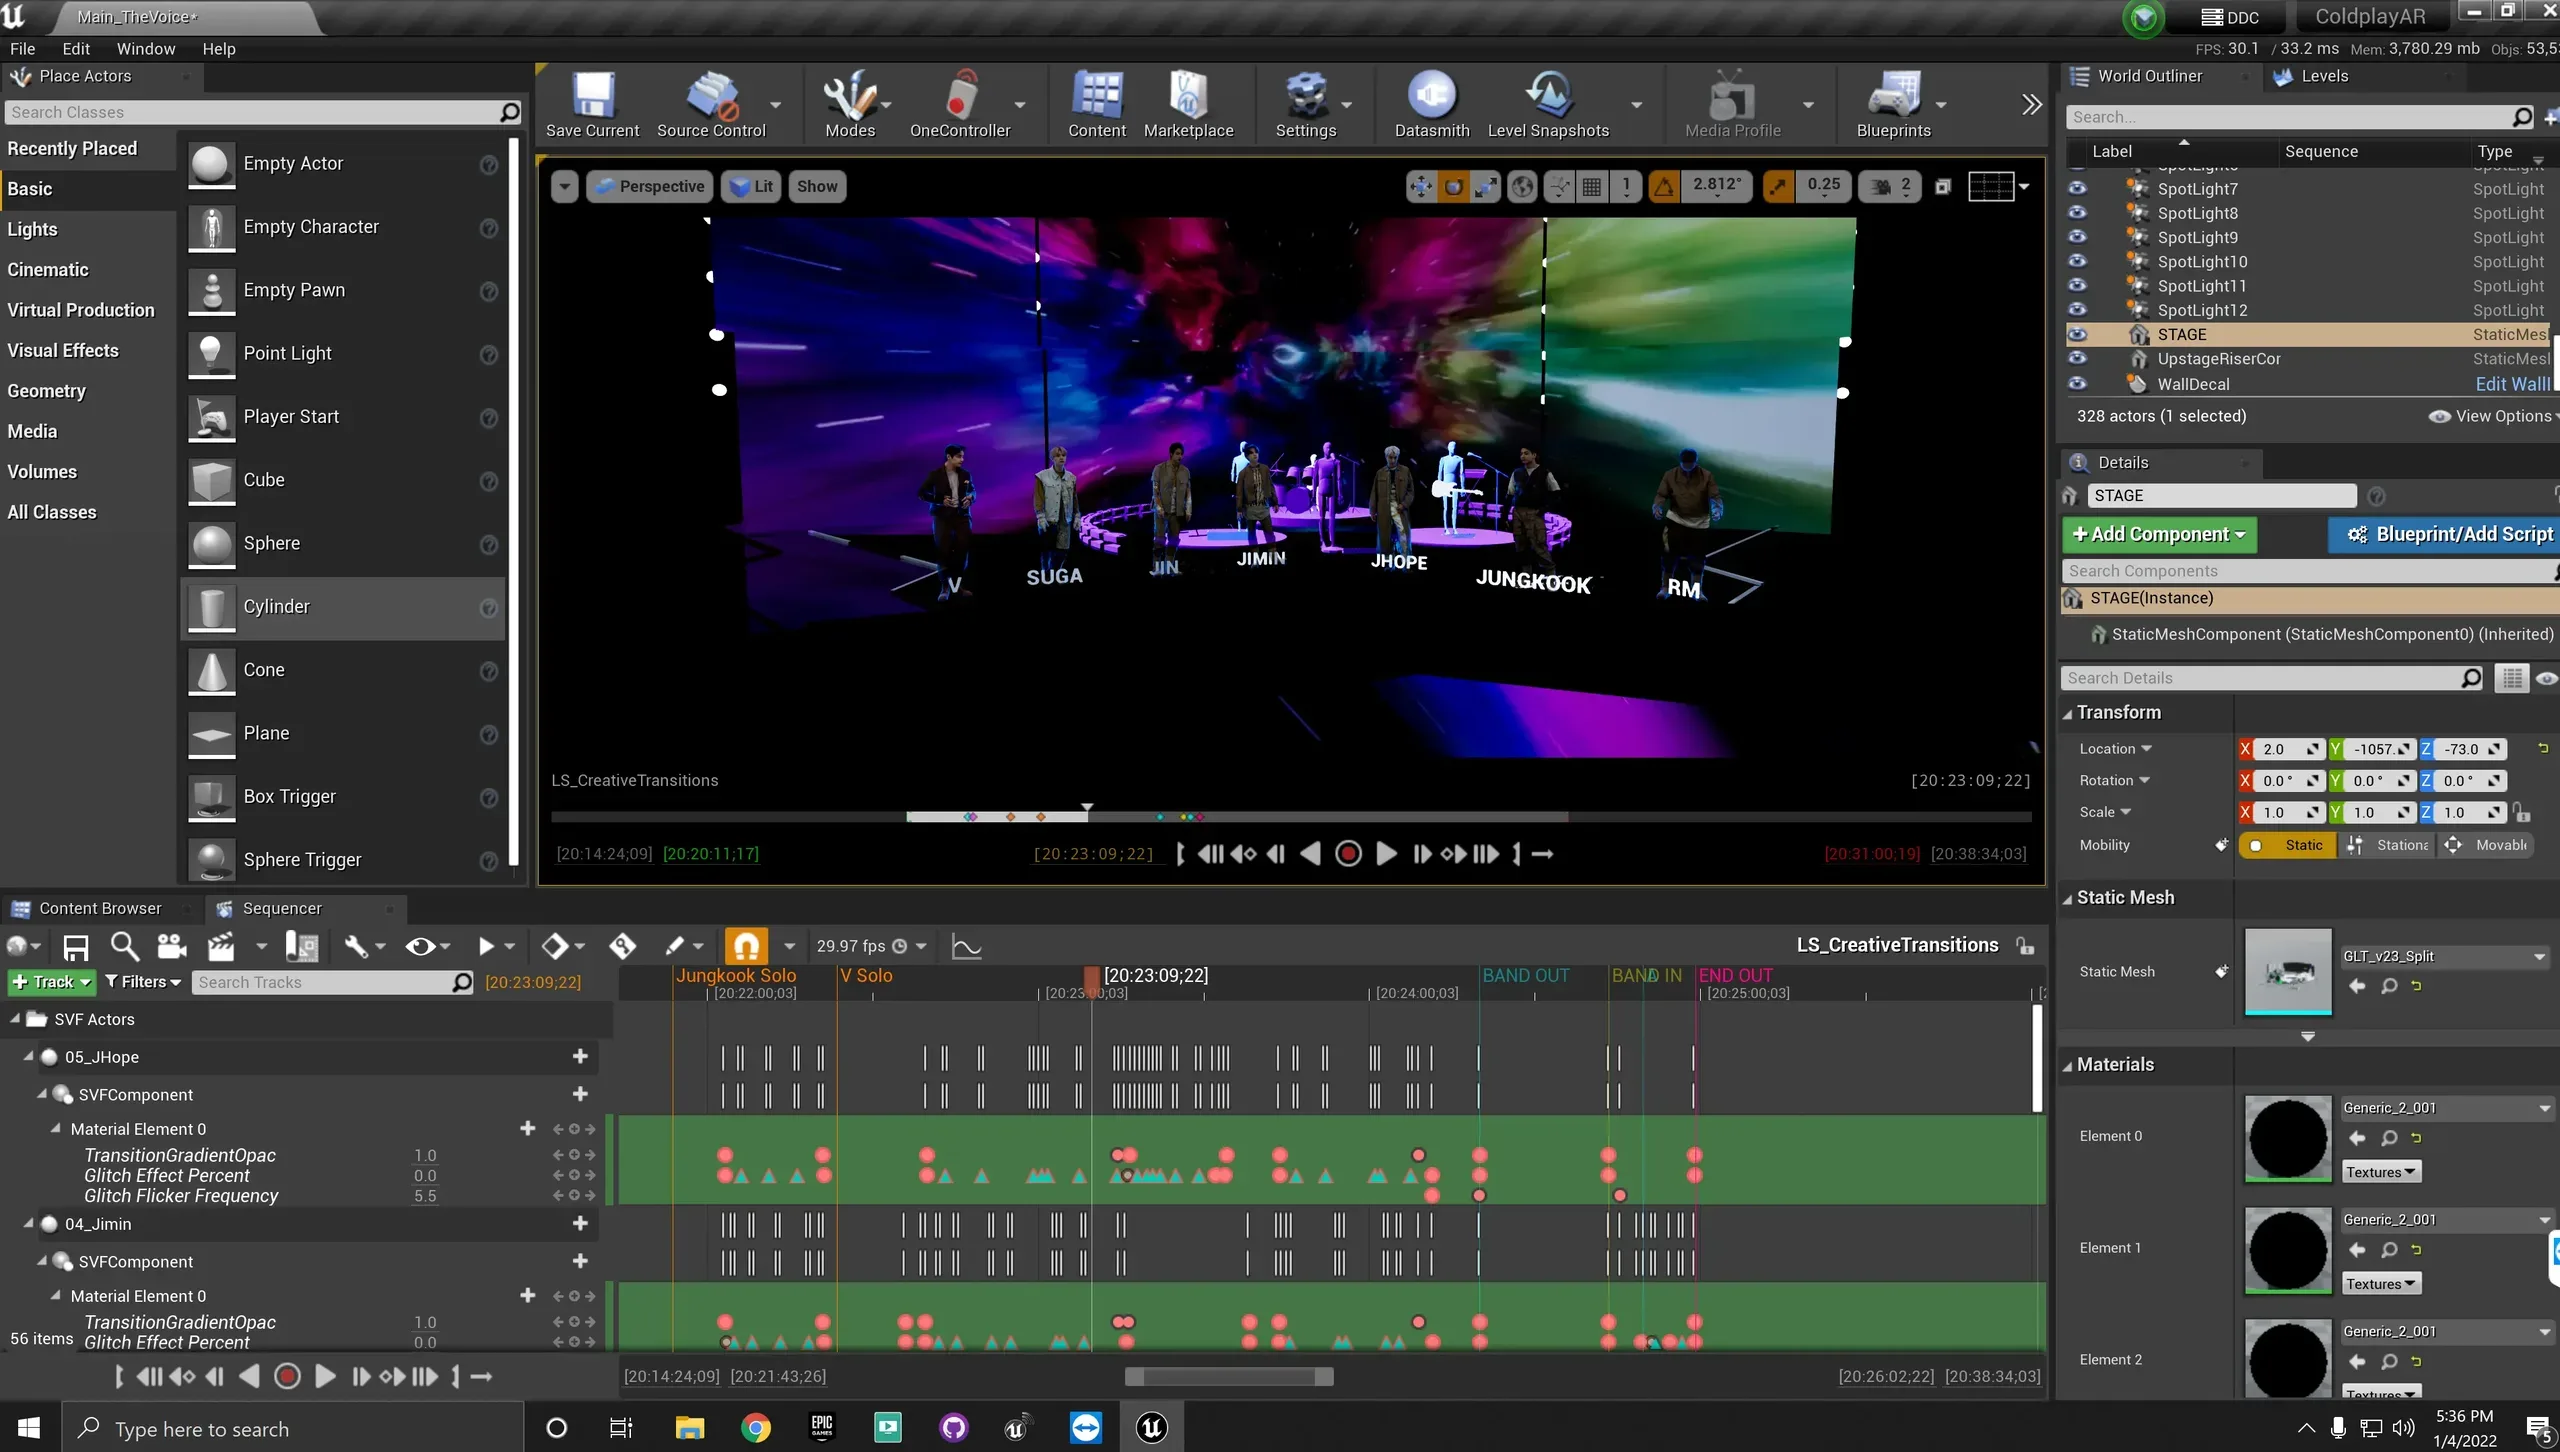
Task: Toggle visibility of SpotLight7 in the outliner
Action: point(2077,189)
